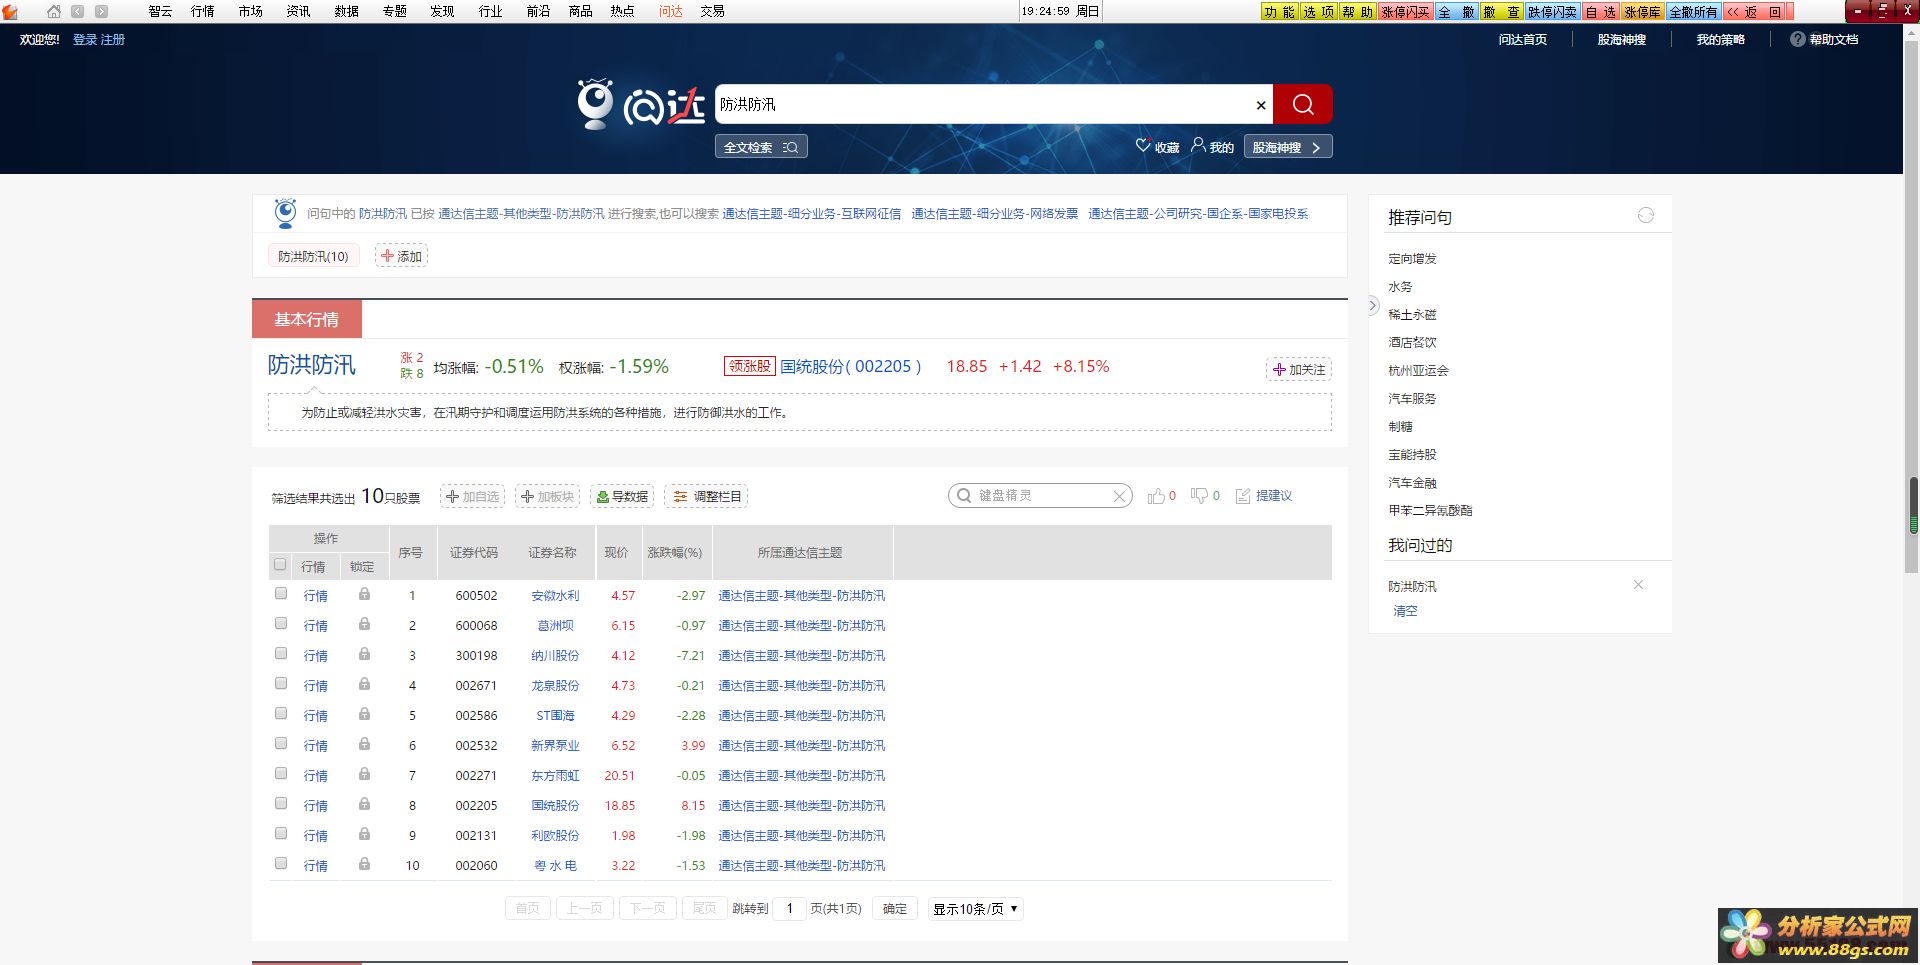
Task: Focus the 键盘精灵 filter input
Action: point(1040,496)
